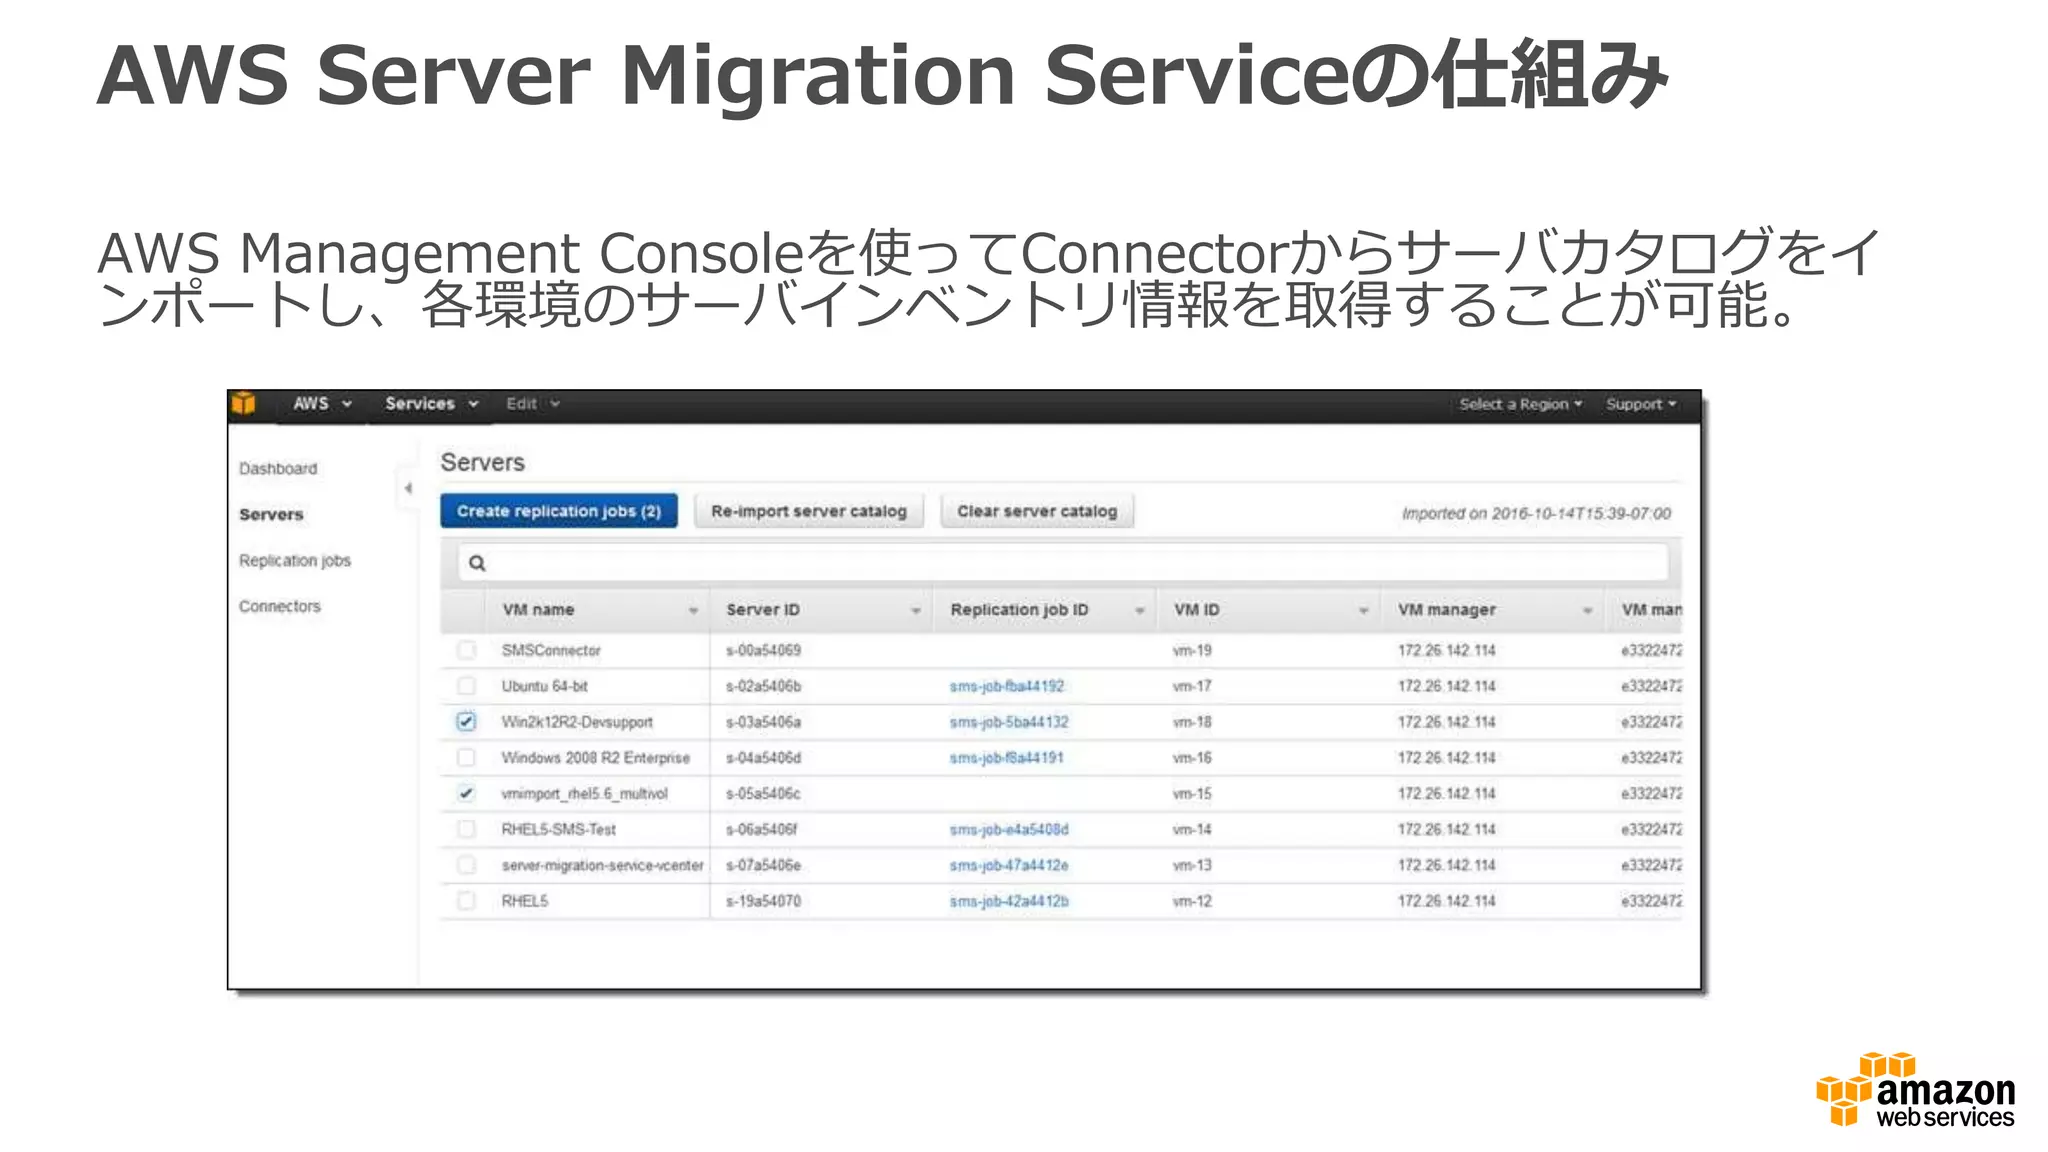2048x1152 pixels.
Task: Open the Edit menu
Action: [532, 404]
